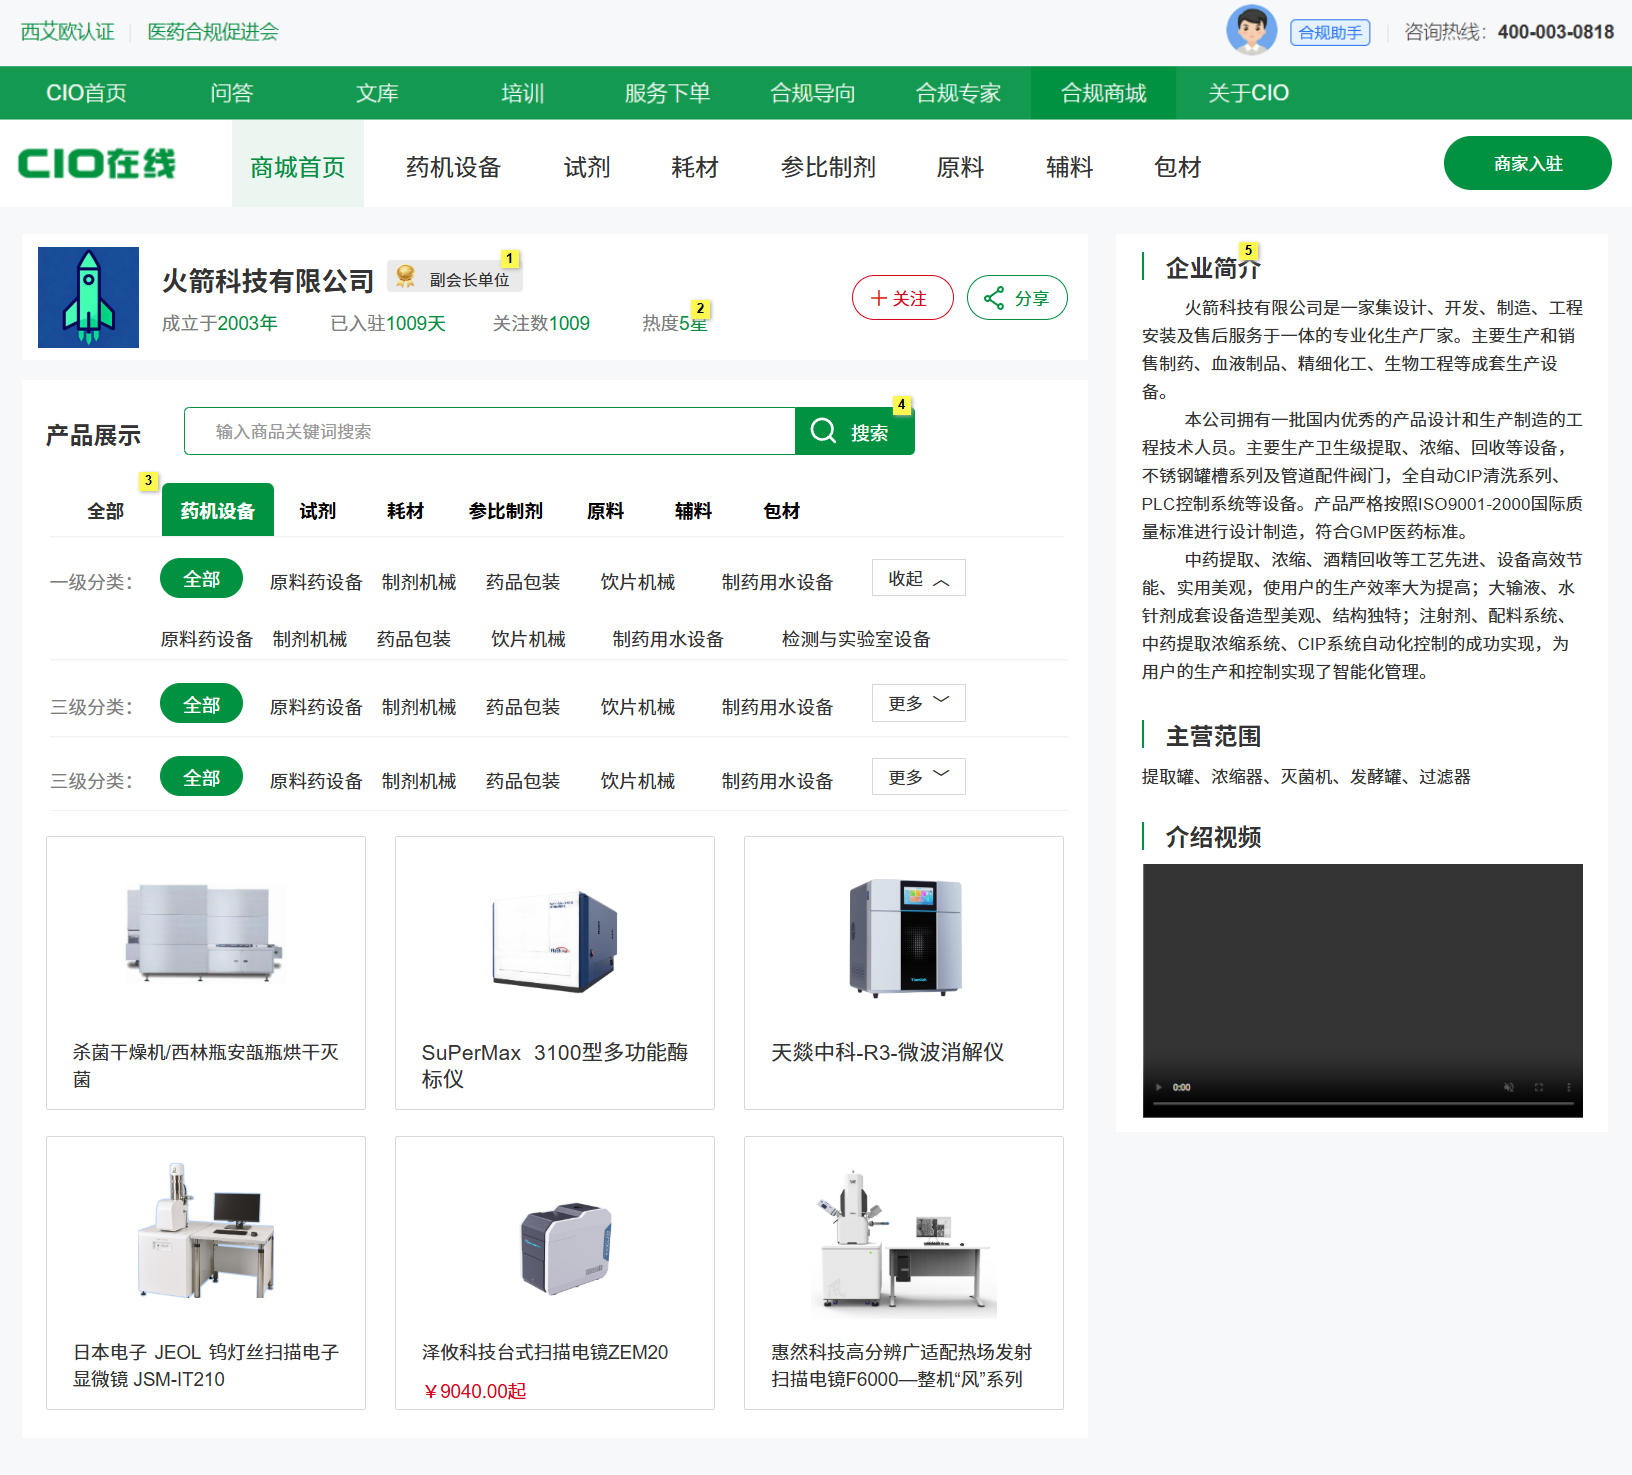The image size is (1632, 1475).
Task: Click the rocket company logo
Action: [x=88, y=297]
